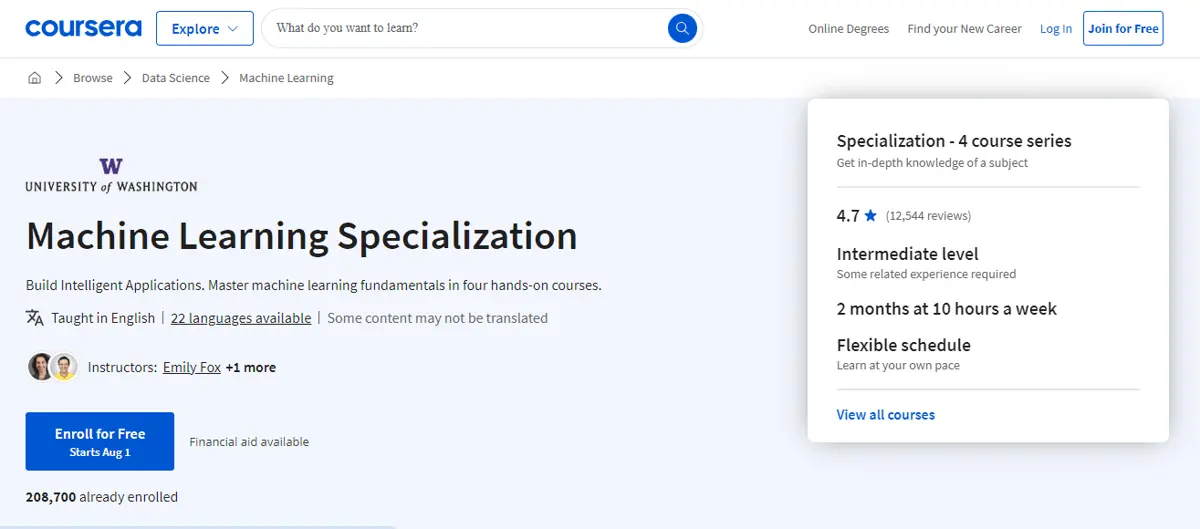
Task: Click the Coursera logo
Action: coord(83,28)
